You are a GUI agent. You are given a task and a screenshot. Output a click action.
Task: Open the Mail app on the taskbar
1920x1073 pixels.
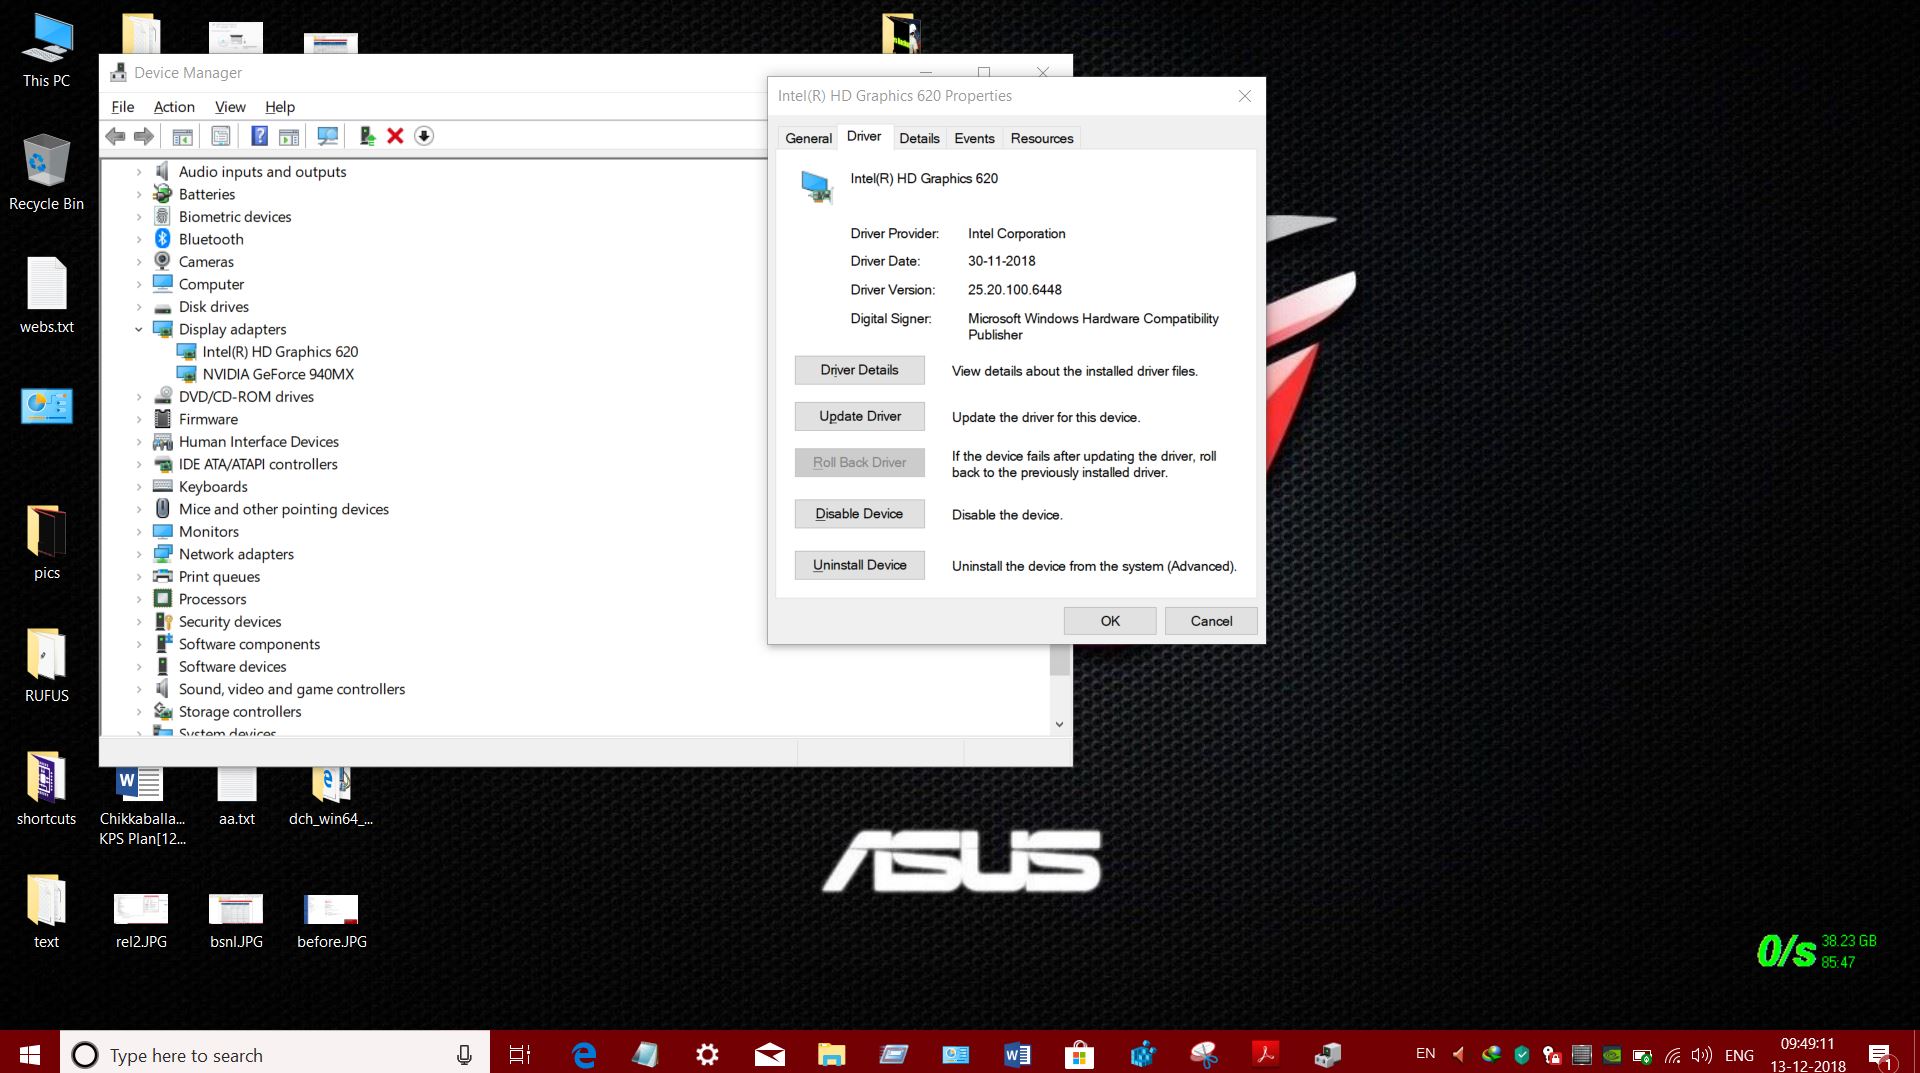click(x=769, y=1054)
